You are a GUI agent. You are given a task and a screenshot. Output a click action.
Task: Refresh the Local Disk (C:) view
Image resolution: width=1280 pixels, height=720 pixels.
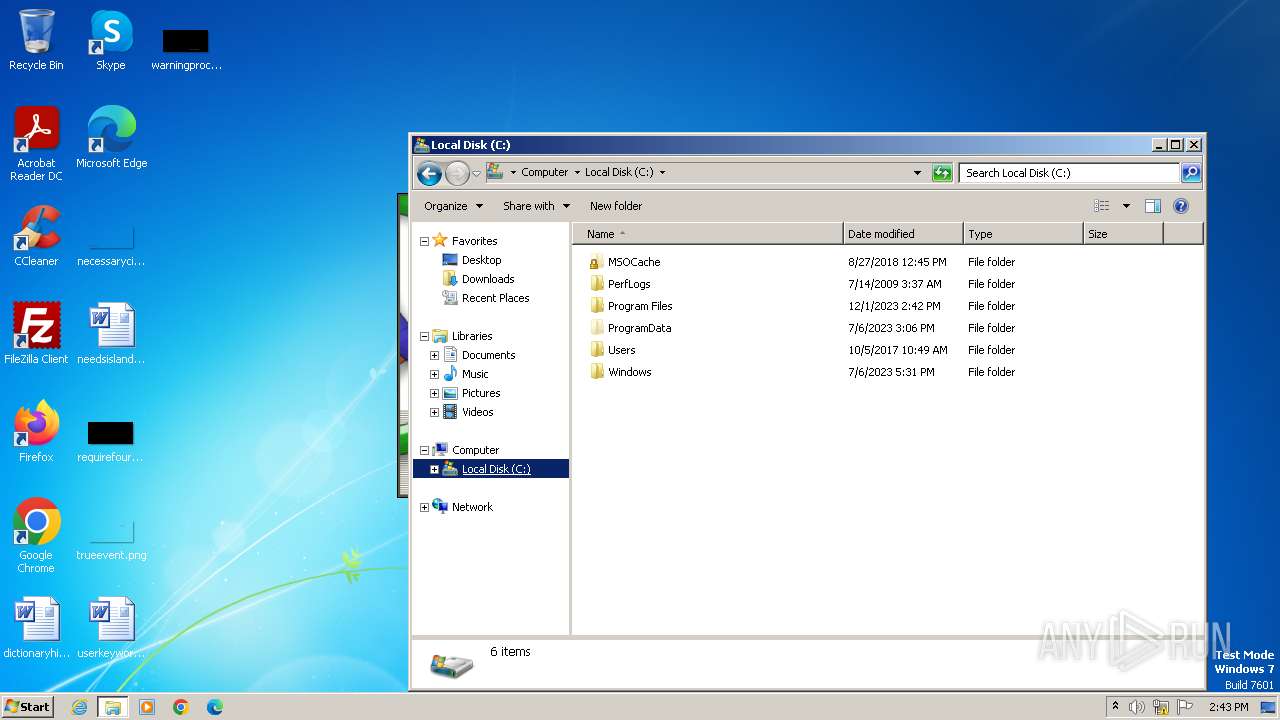(941, 173)
